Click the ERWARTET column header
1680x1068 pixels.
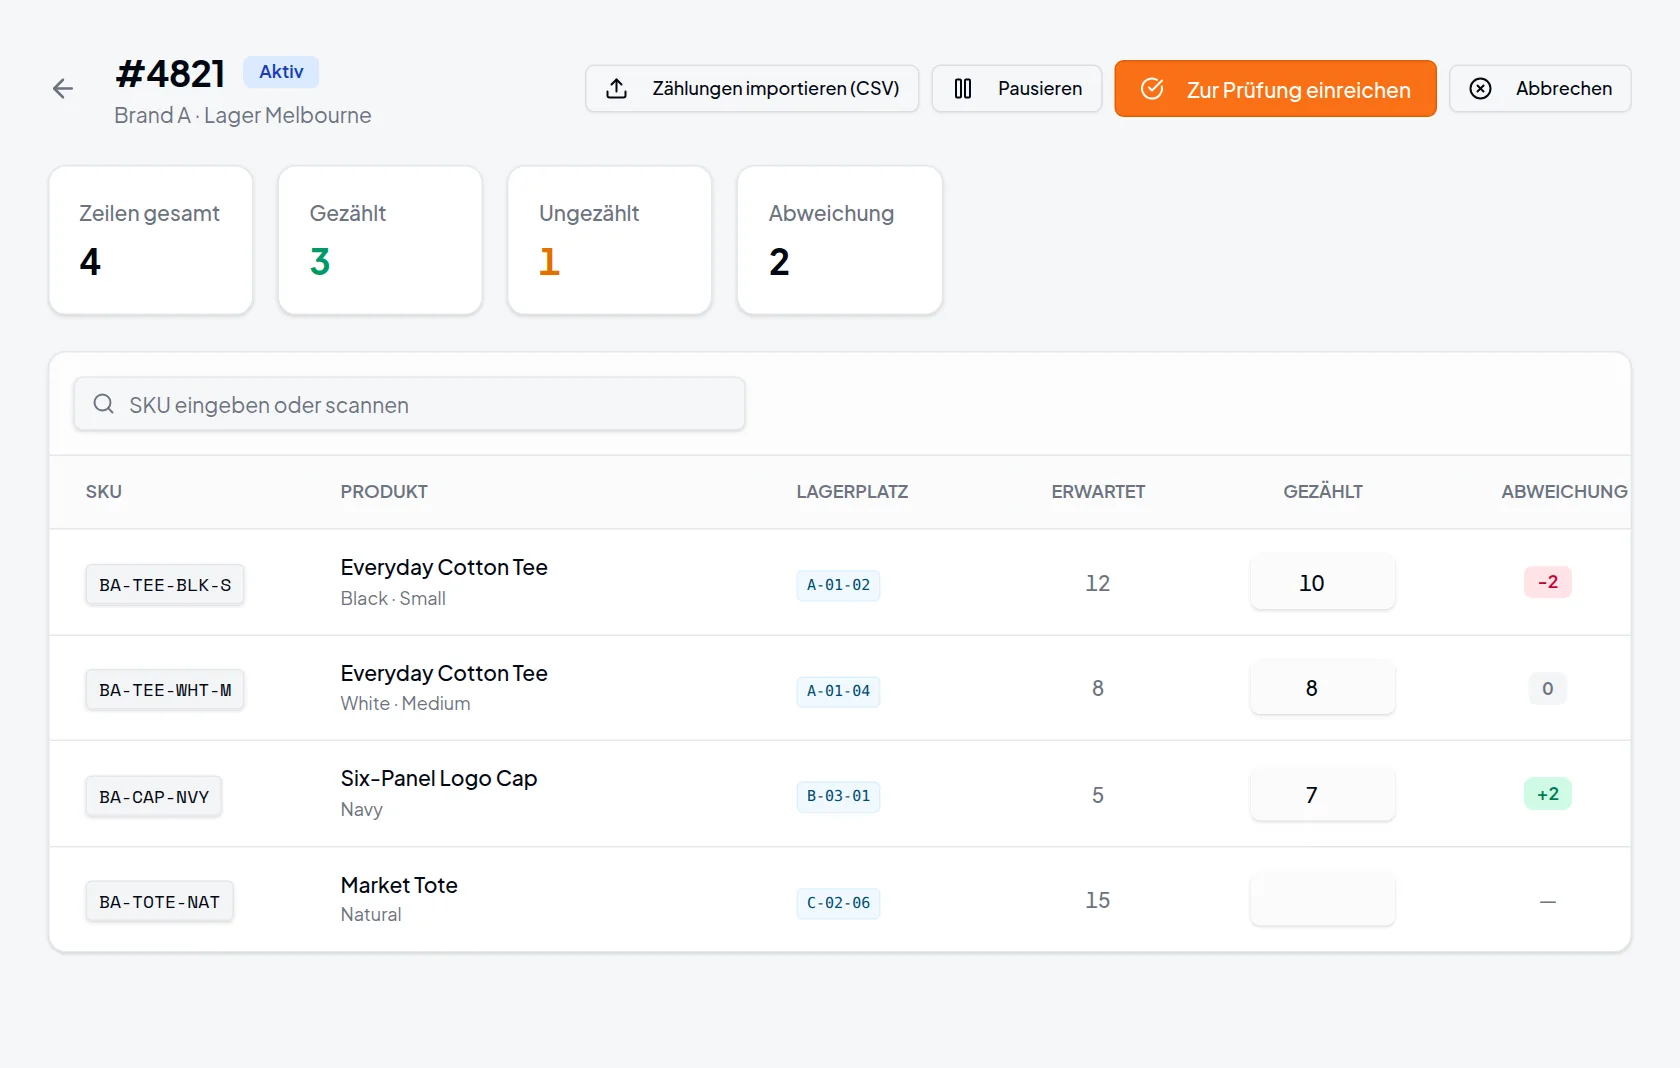pos(1098,492)
